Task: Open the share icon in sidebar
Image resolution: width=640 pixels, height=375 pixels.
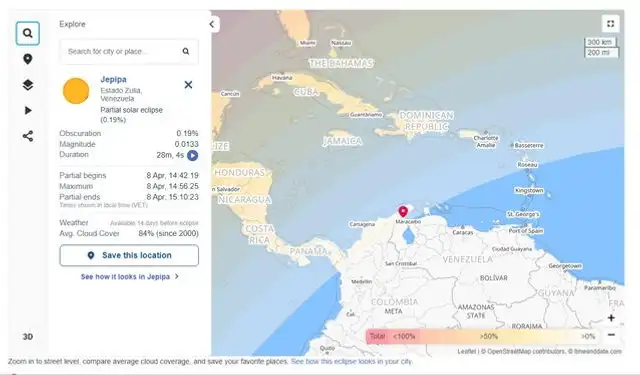Action: click(27, 136)
